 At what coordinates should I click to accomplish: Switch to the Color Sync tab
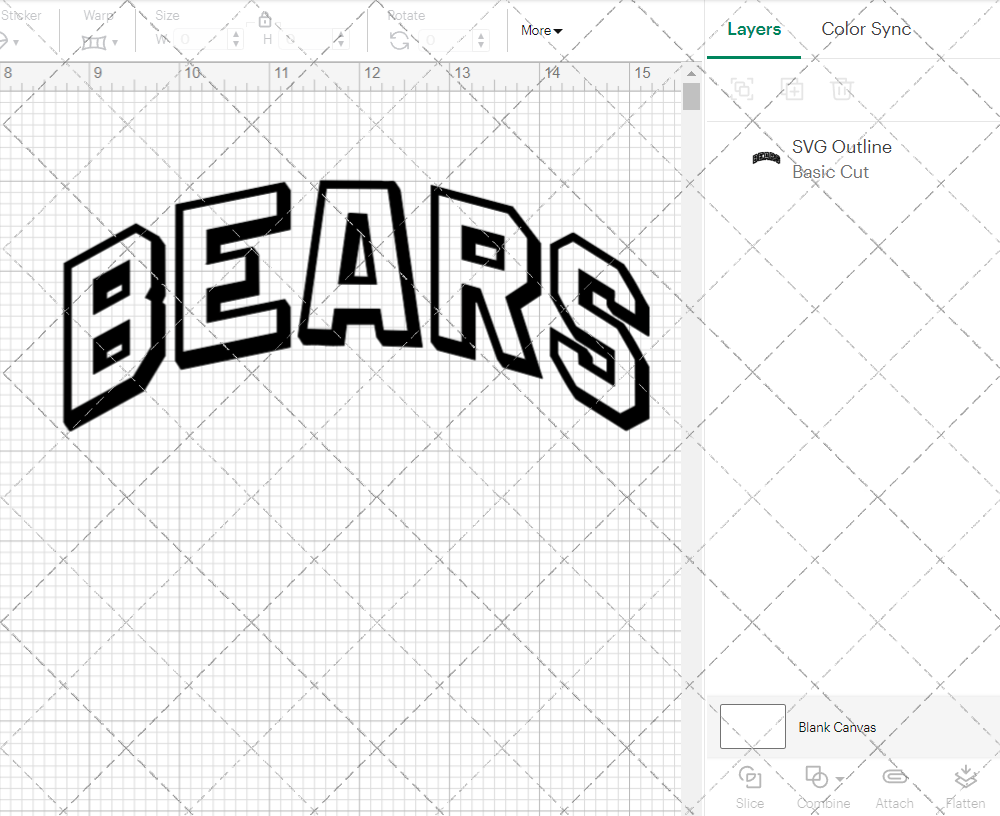click(866, 29)
